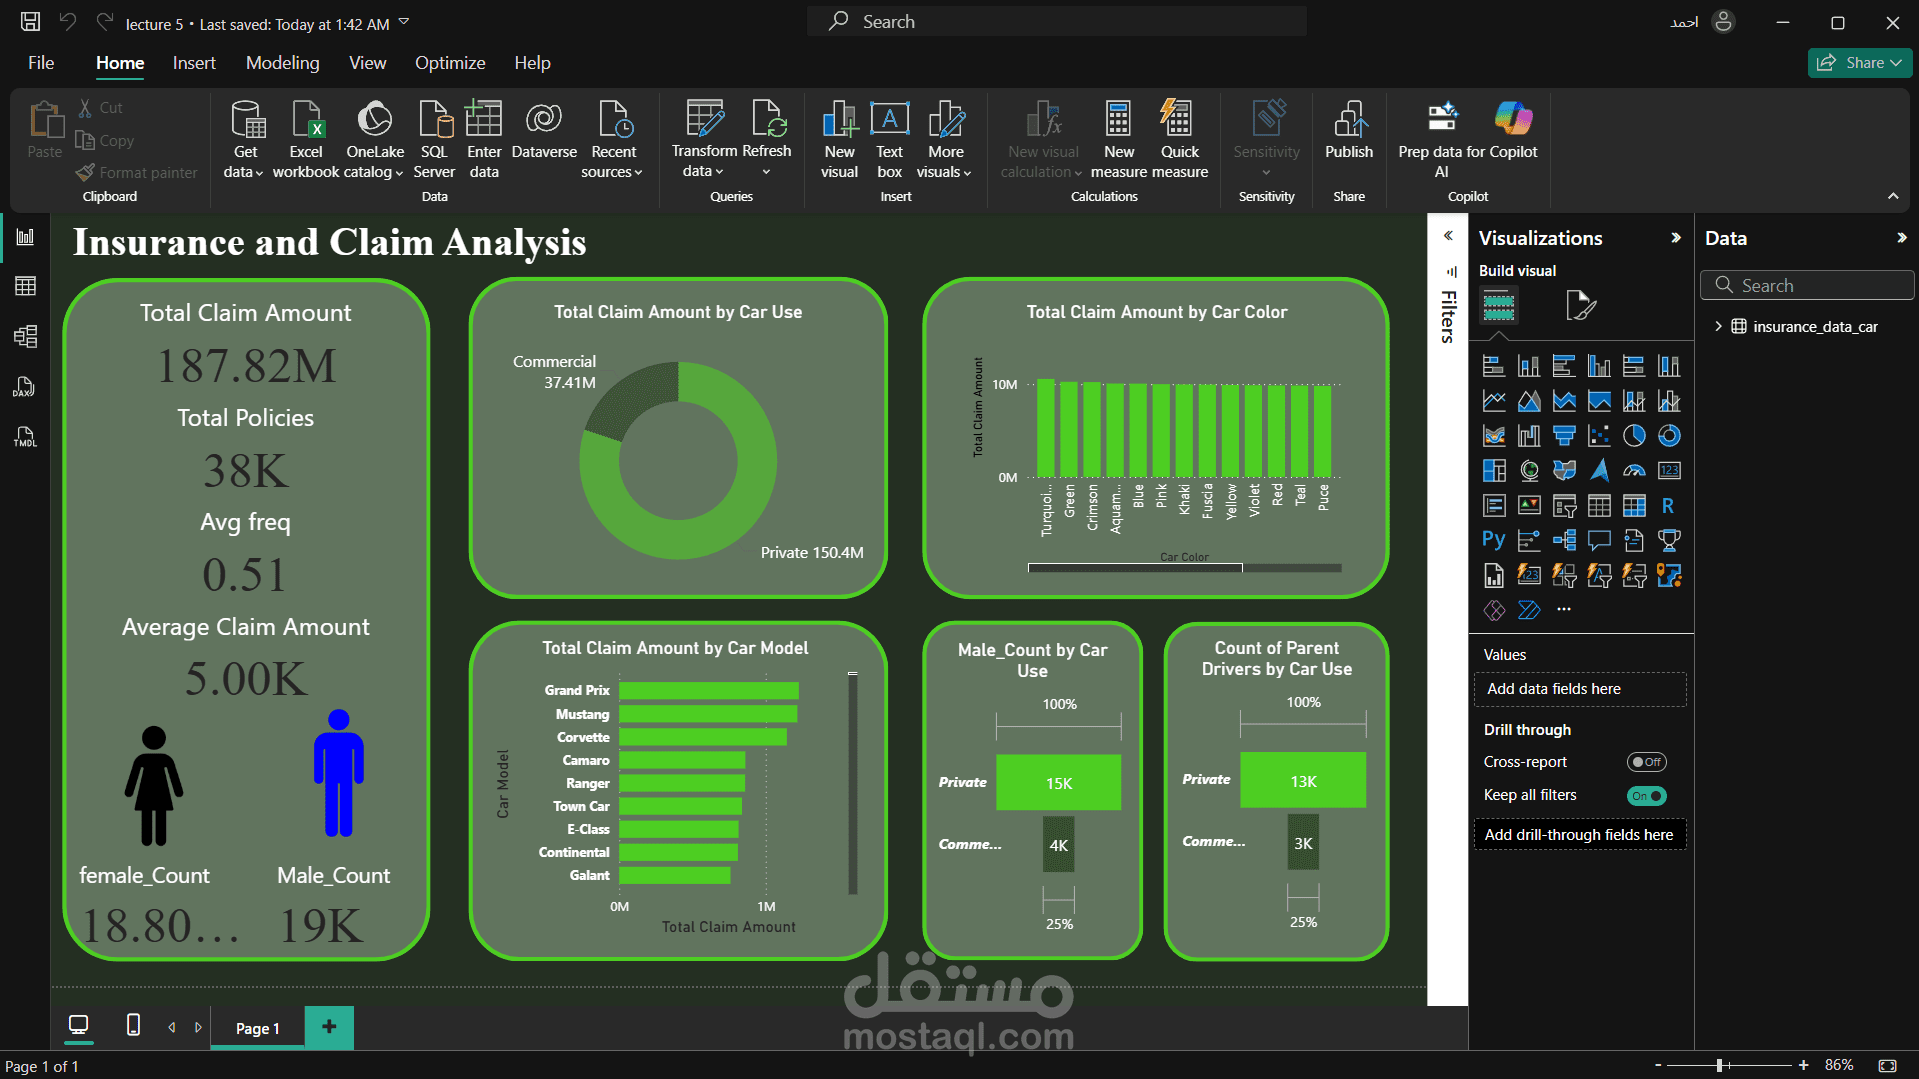Open Help ribbon tab
Viewport: 1919px width, 1079px height.
[x=532, y=63]
